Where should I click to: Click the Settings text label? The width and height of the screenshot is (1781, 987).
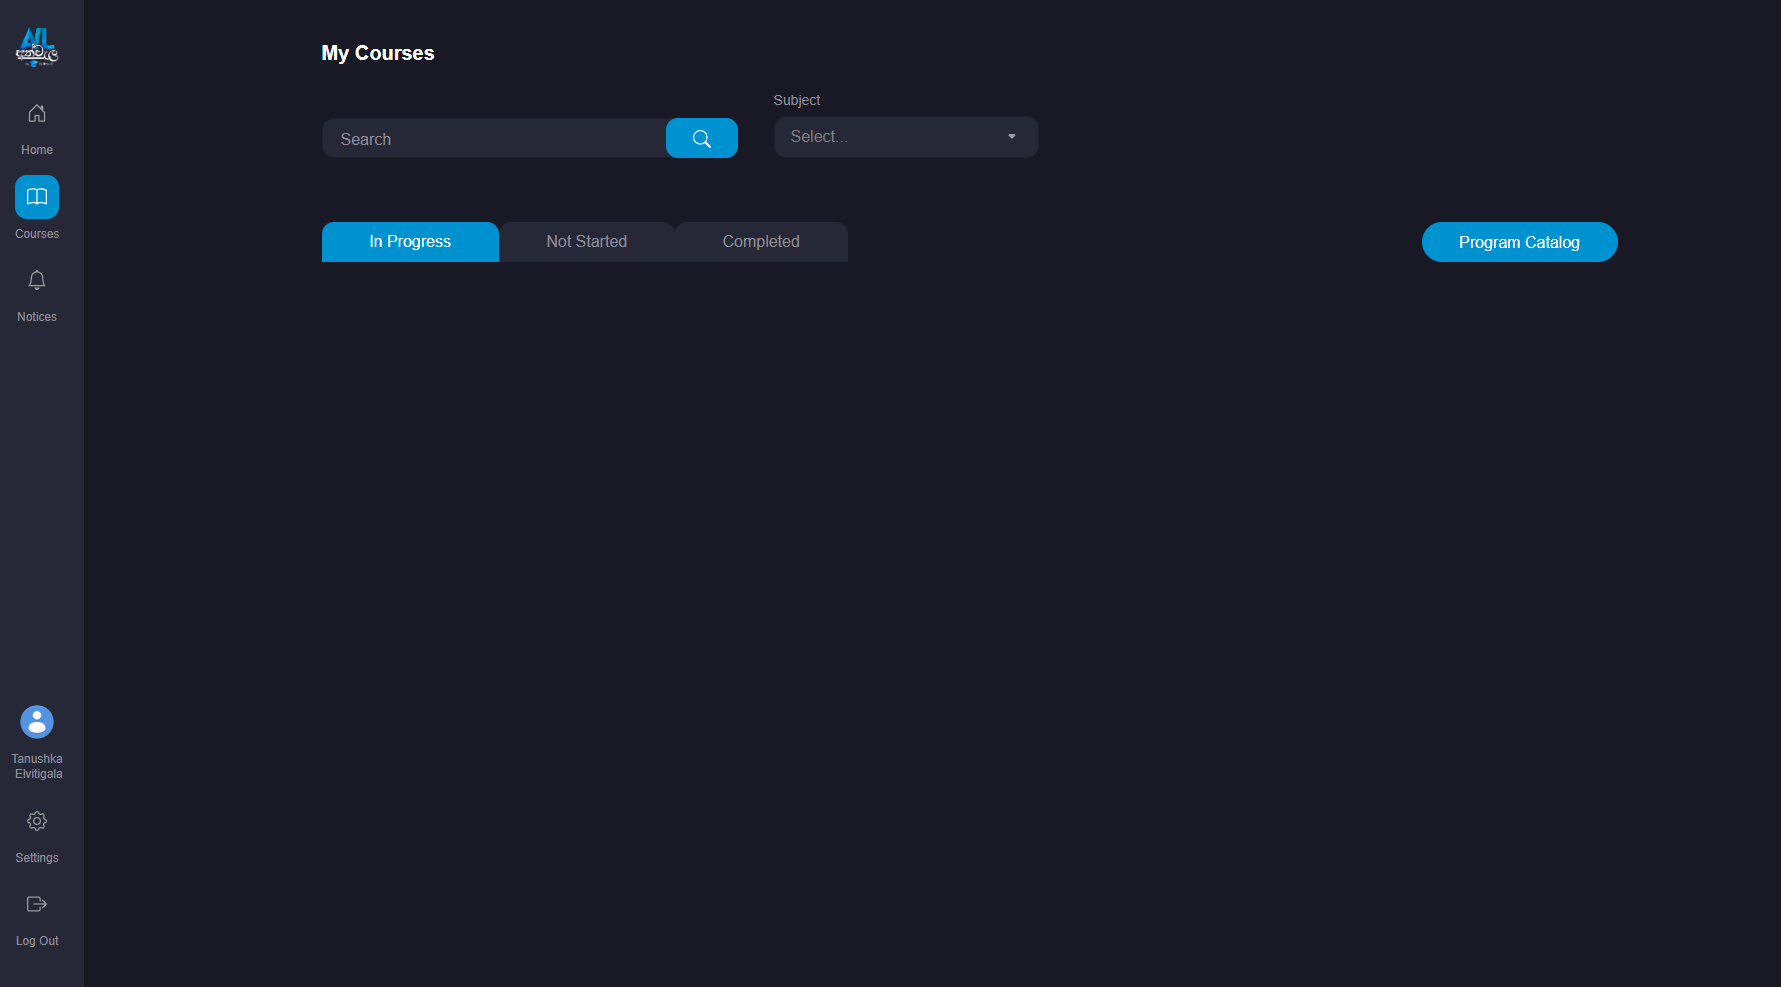point(37,858)
